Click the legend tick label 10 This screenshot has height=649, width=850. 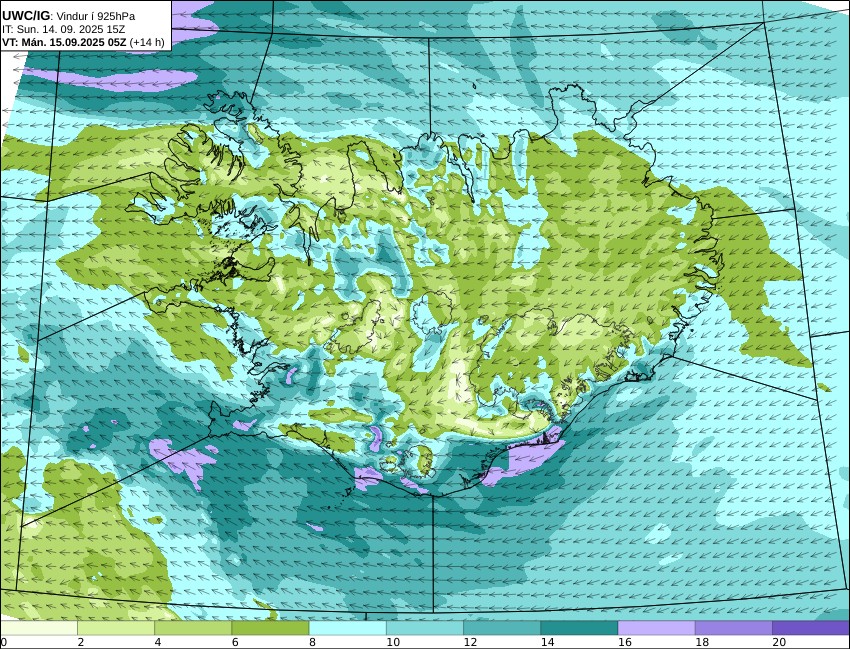click(x=393, y=642)
